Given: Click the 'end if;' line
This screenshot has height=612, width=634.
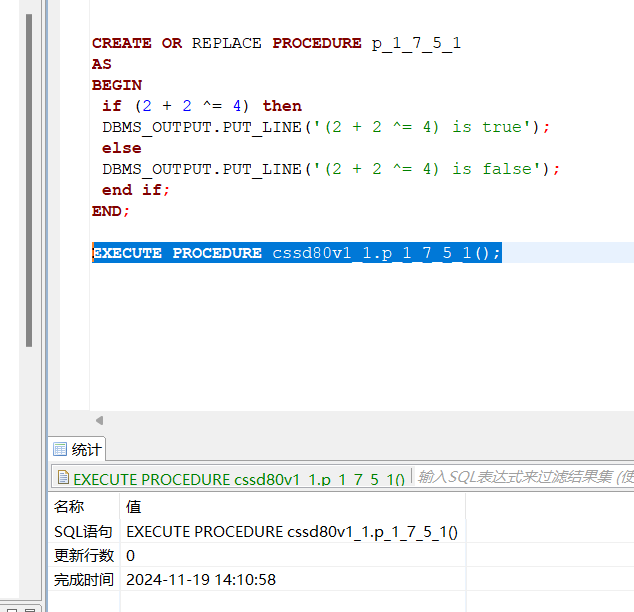Looking at the screenshot, I should click(136, 190).
